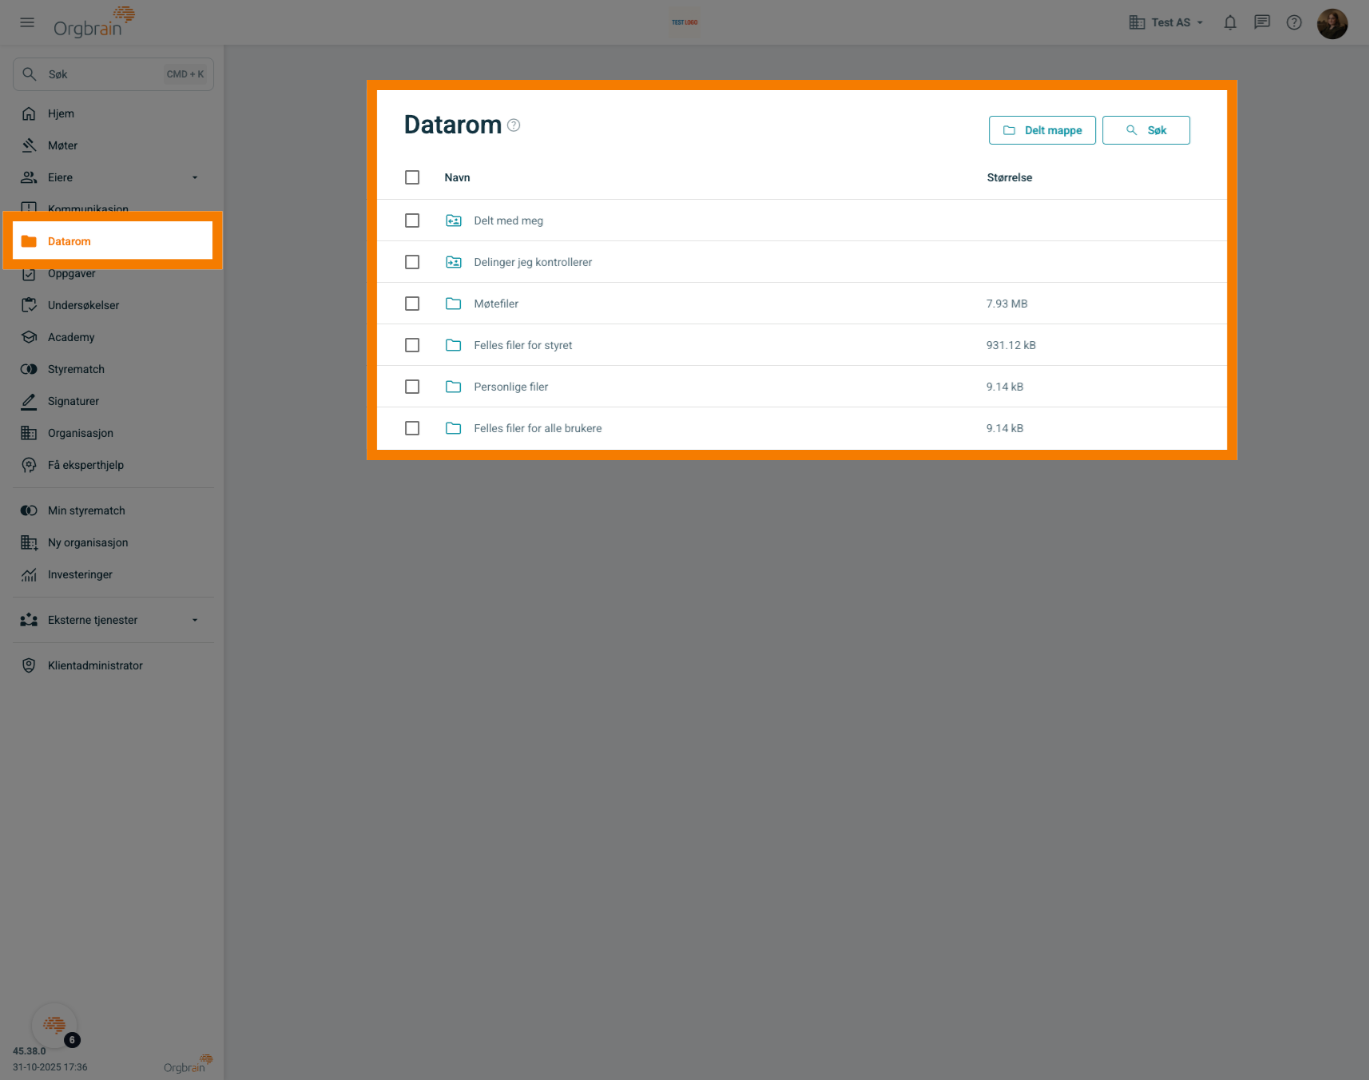This screenshot has width=1369, height=1080.
Task: Open Klientadministrator in the sidebar
Action: pos(113,666)
